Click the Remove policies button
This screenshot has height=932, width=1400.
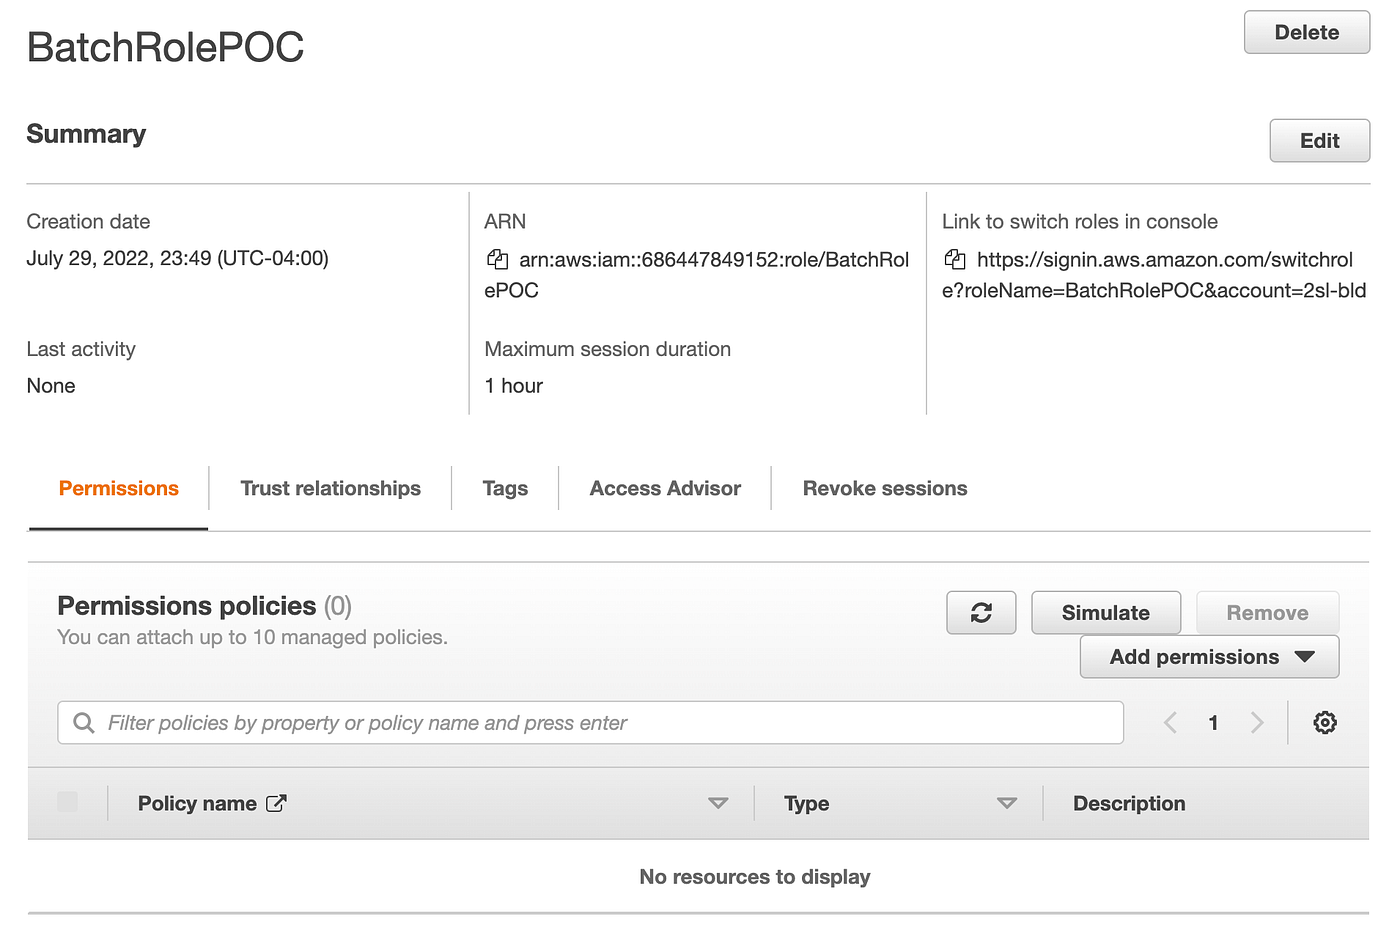coord(1268,613)
